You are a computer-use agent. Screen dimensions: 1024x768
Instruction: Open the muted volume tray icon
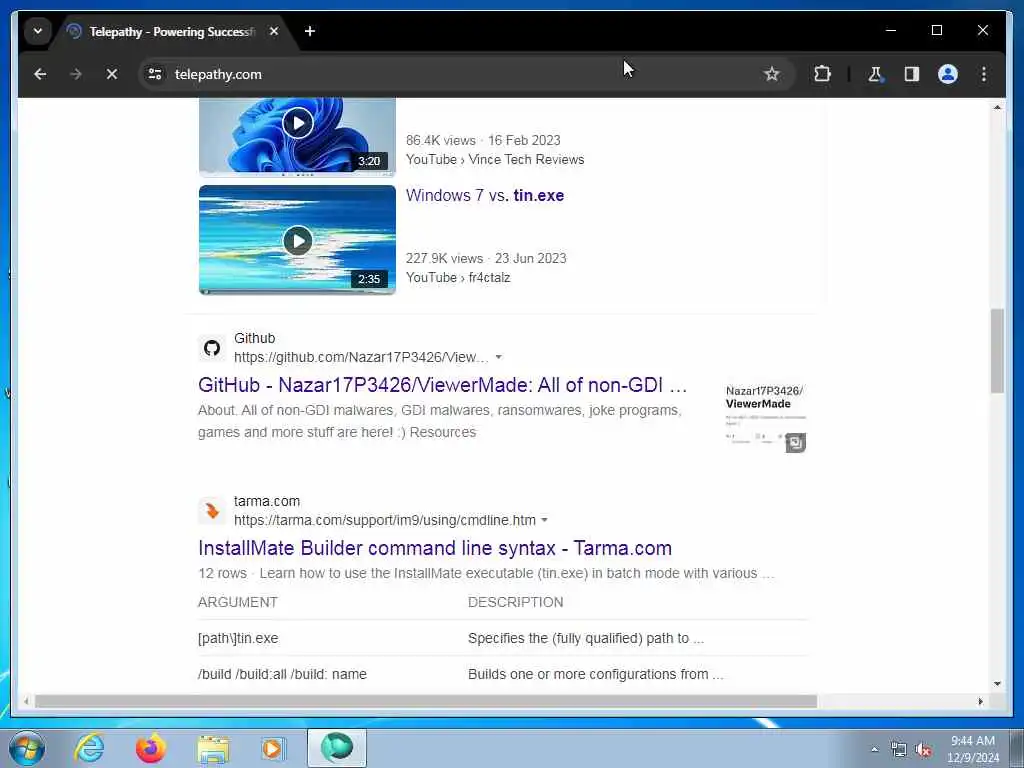point(923,750)
